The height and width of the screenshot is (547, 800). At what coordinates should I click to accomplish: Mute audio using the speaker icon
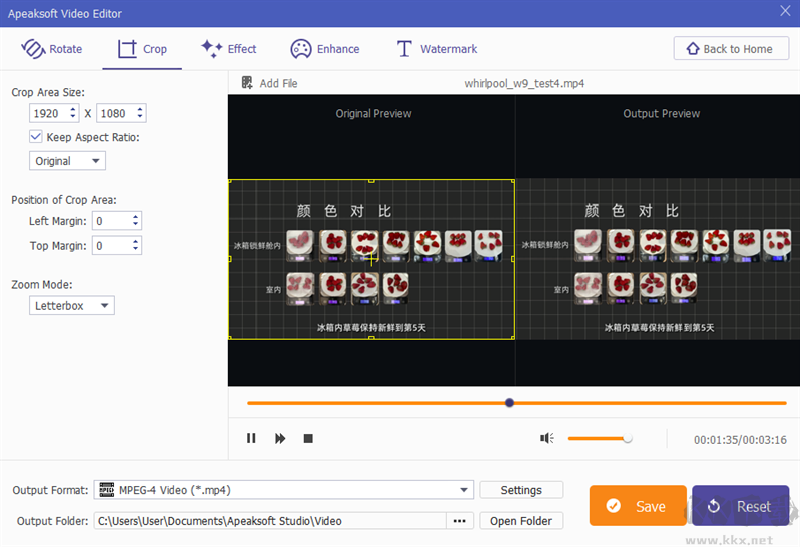(x=547, y=438)
